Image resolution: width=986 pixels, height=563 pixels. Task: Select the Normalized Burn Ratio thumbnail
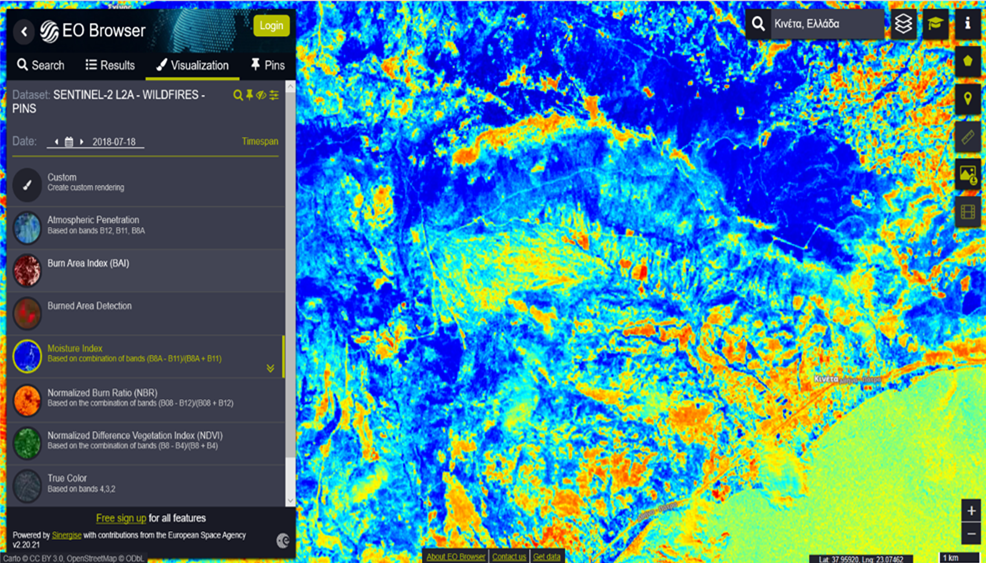pos(28,399)
